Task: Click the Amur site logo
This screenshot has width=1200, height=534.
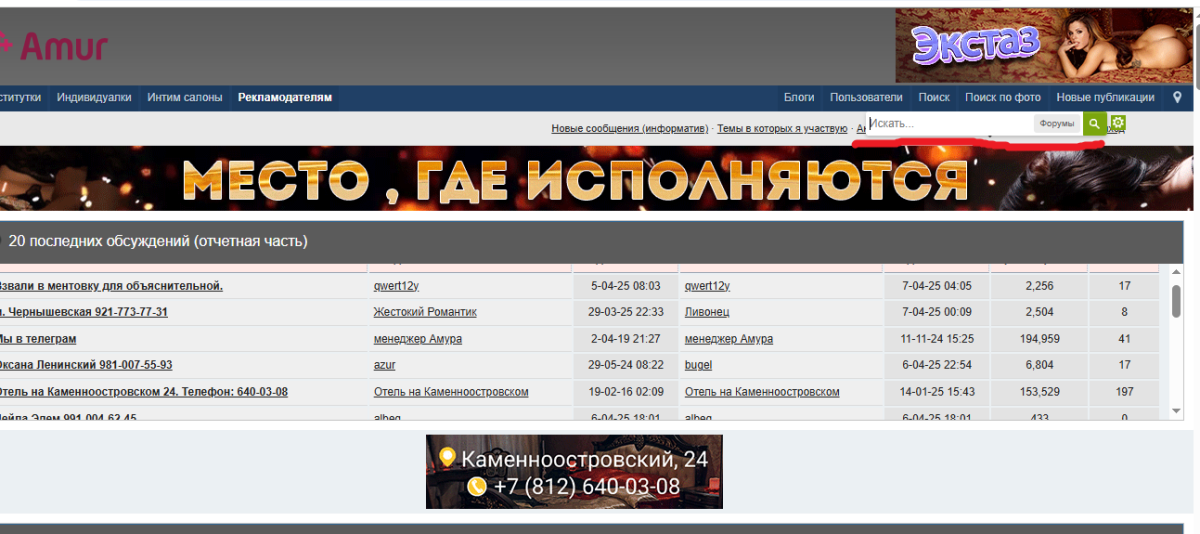Action: click(x=55, y=45)
